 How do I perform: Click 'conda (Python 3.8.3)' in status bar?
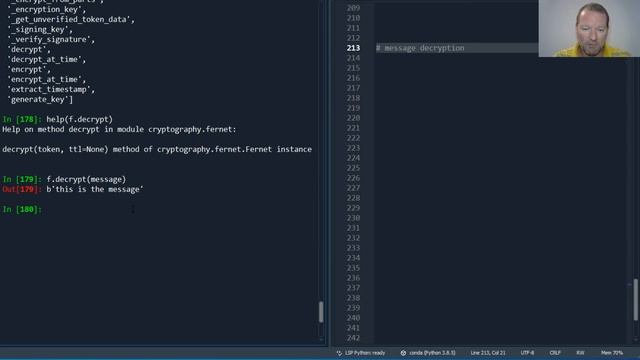pos(432,353)
